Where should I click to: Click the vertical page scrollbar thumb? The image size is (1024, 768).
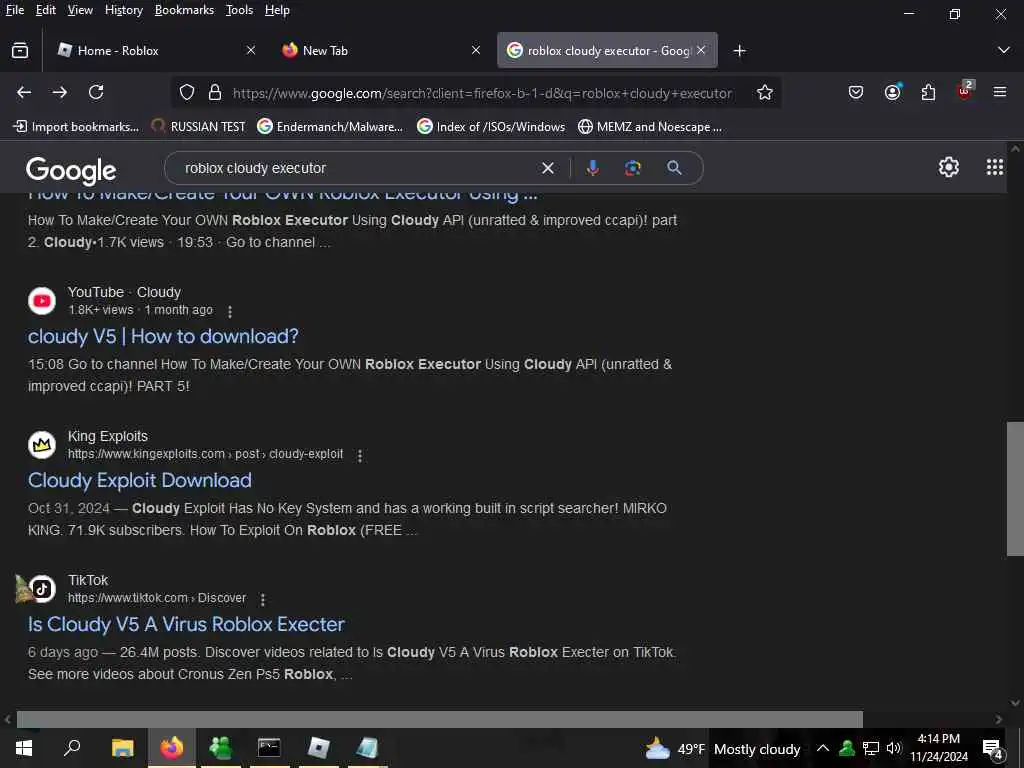pyautogui.click(x=1015, y=488)
